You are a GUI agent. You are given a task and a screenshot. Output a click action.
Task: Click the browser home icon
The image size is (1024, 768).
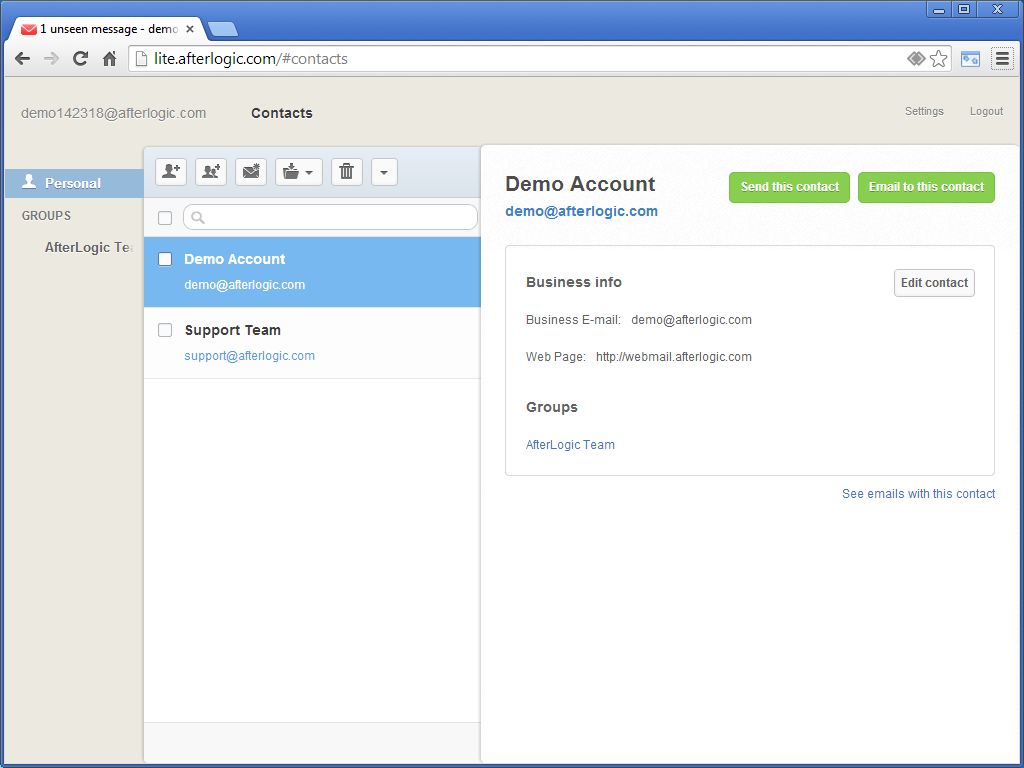point(110,59)
